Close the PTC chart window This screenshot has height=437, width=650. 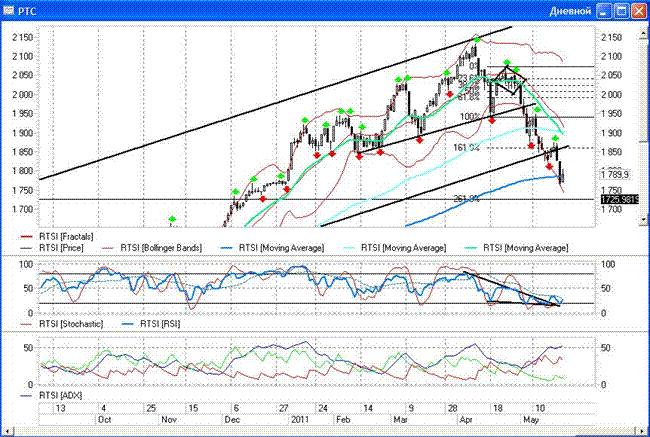click(639, 11)
